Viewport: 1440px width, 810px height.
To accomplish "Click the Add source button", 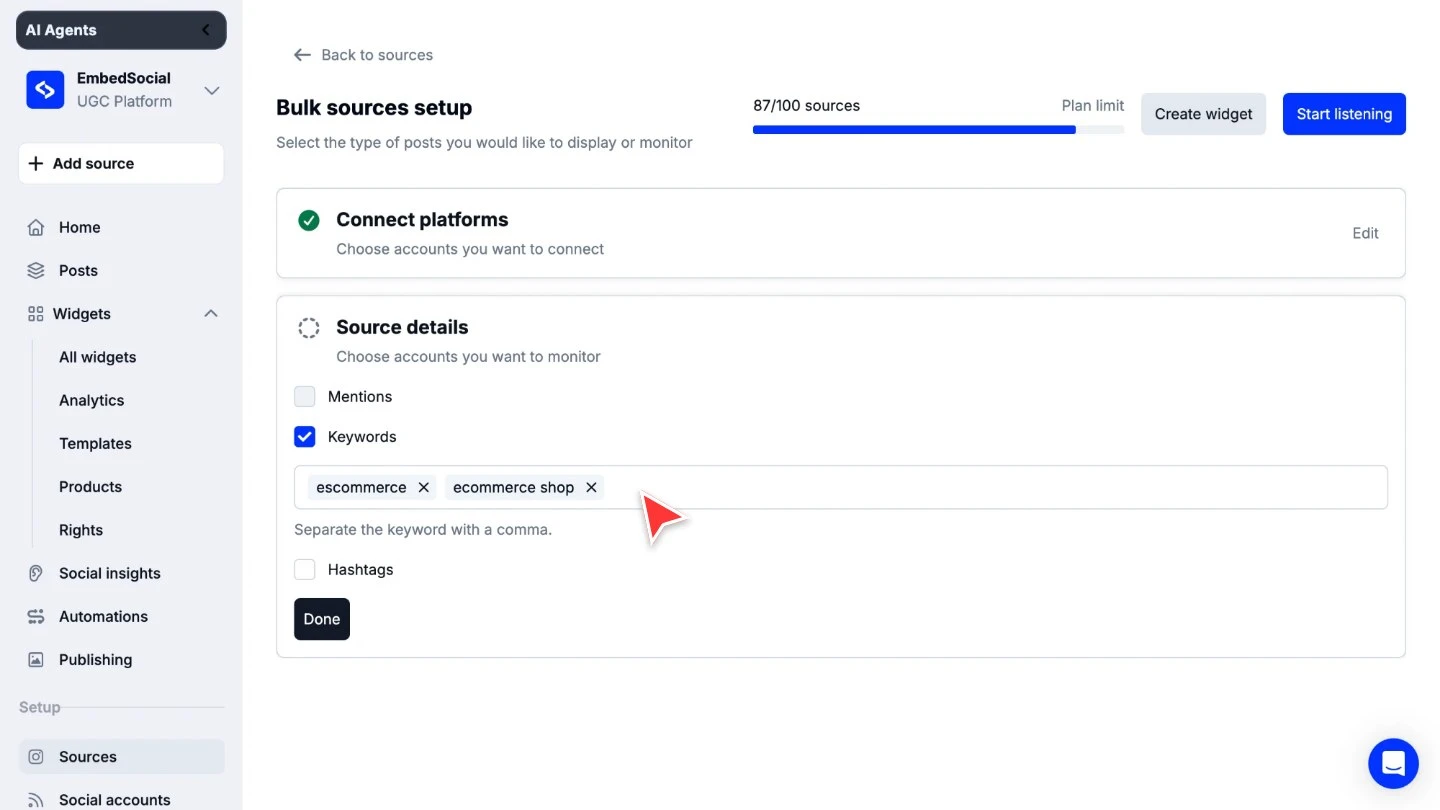I will click(121, 163).
